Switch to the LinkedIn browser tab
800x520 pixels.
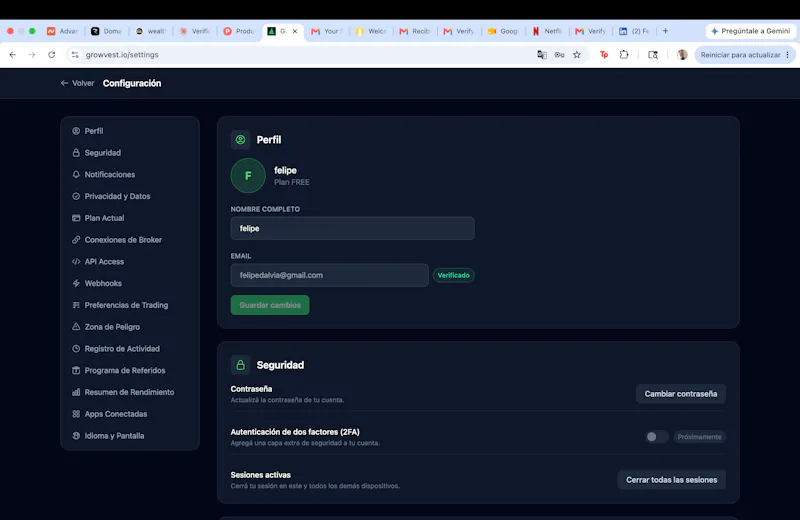(x=634, y=31)
